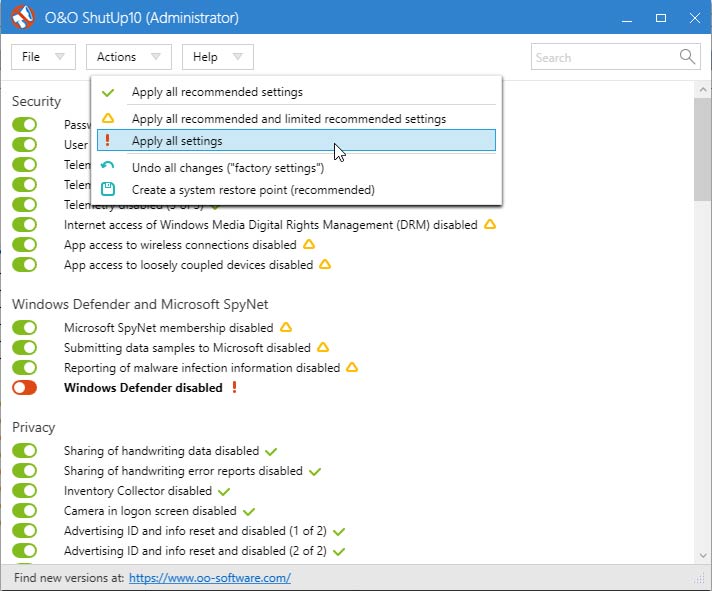The height and width of the screenshot is (591, 712).
Task: Select Apply all recommended settings
Action: click(x=296, y=92)
